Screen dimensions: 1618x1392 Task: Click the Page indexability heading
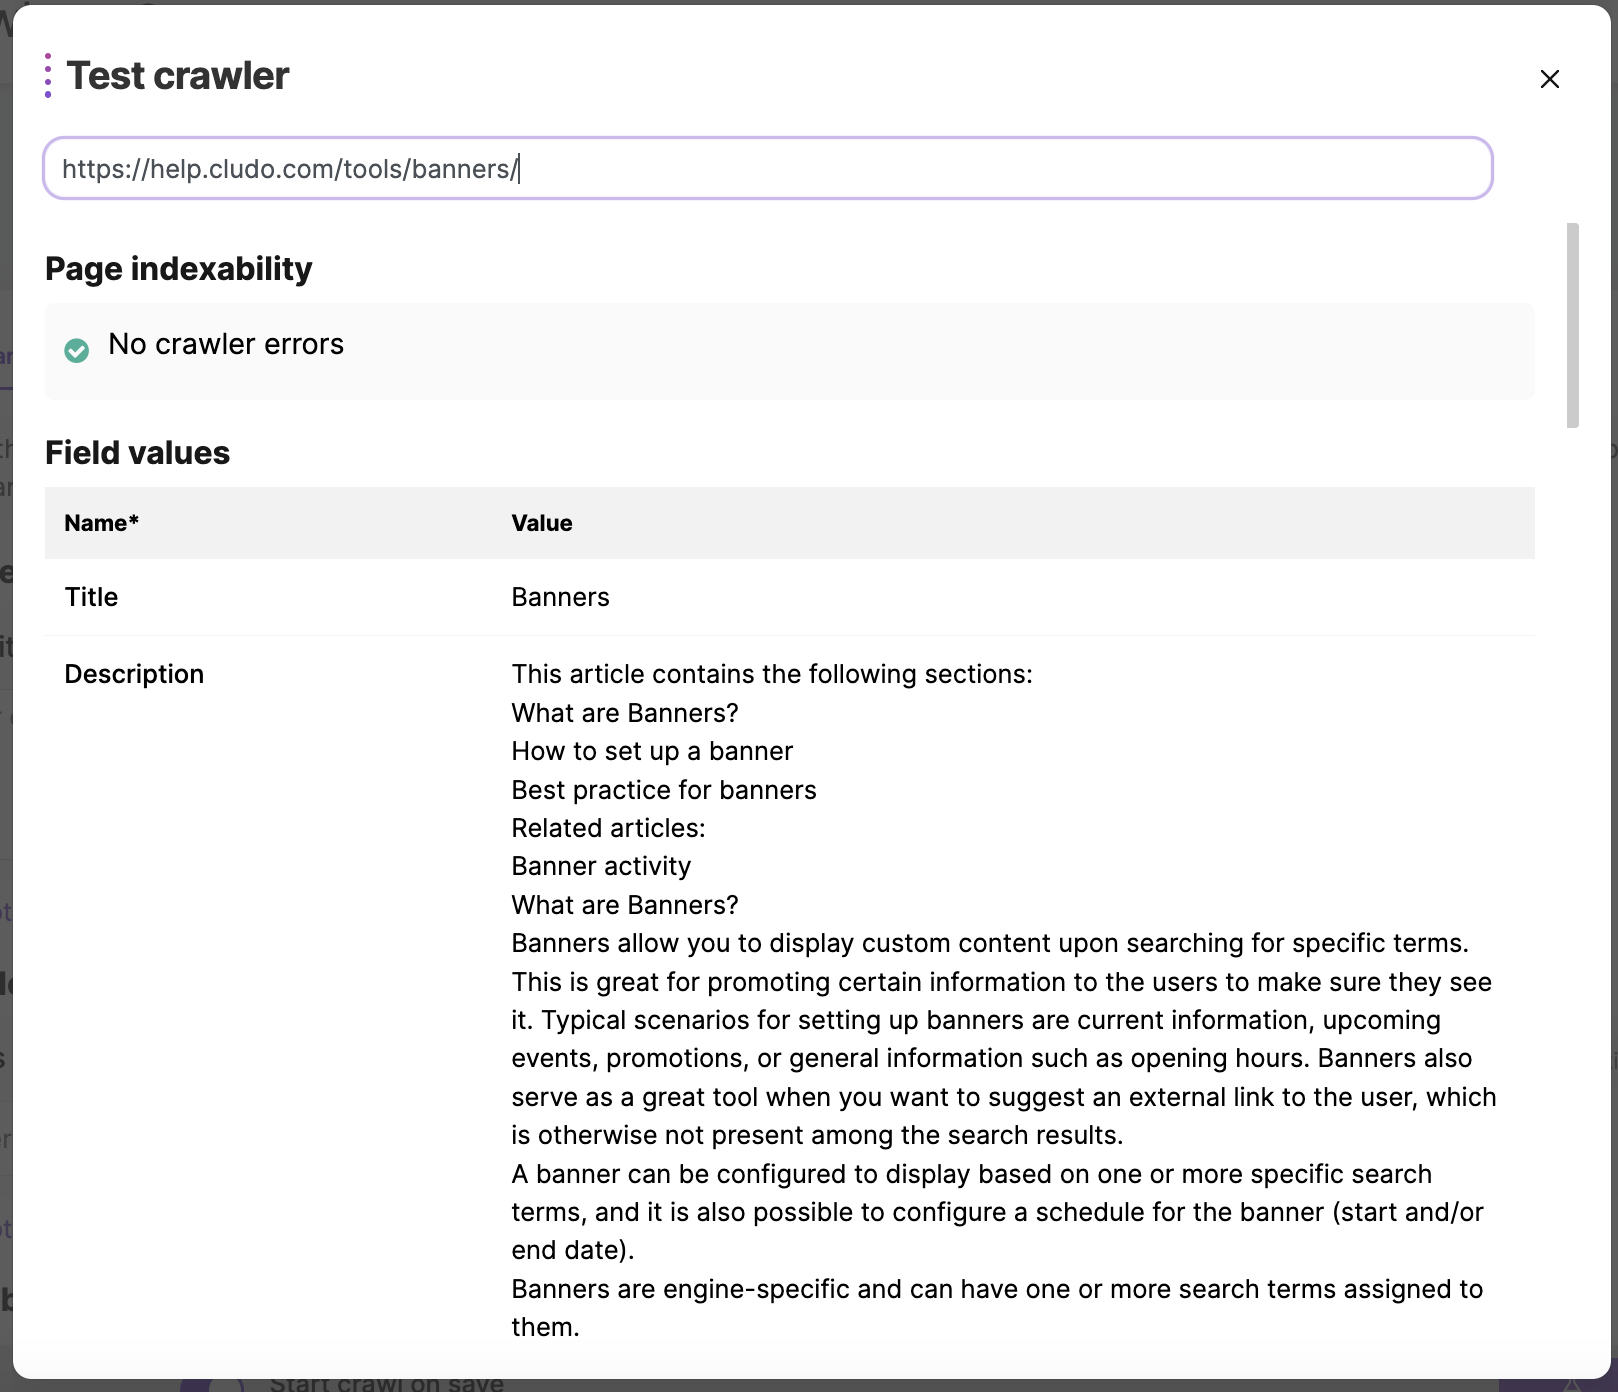click(x=179, y=269)
